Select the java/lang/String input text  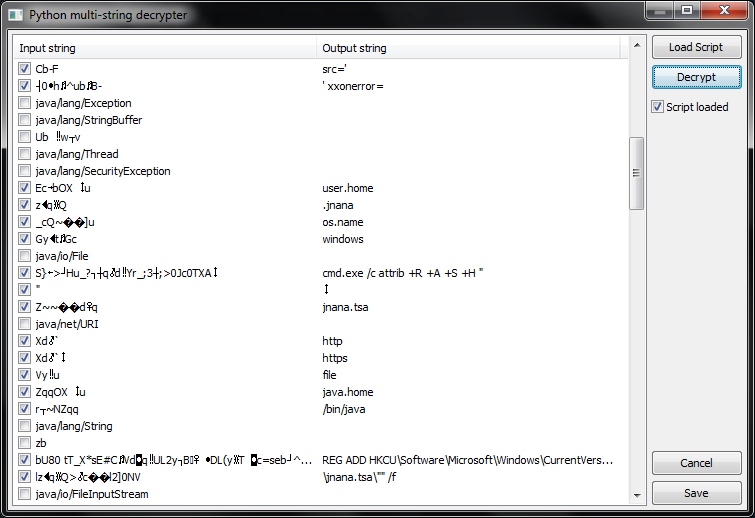[74, 426]
